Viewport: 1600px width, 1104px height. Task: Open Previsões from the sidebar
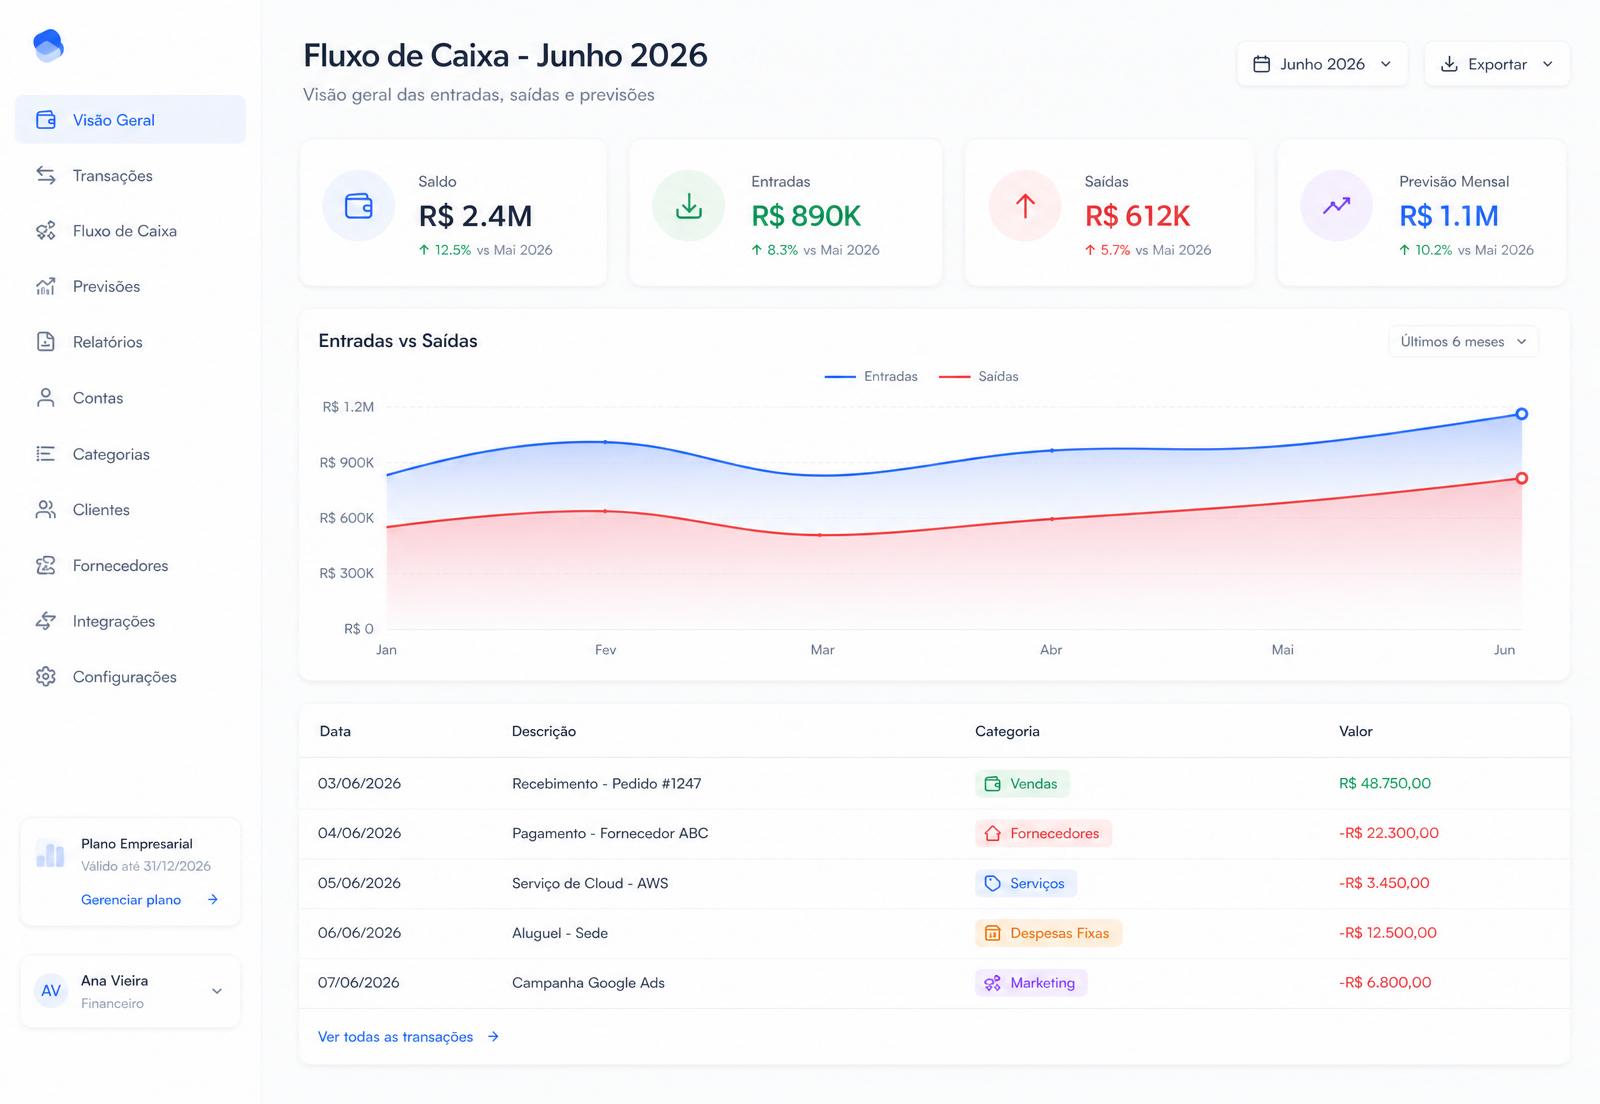pos(130,286)
